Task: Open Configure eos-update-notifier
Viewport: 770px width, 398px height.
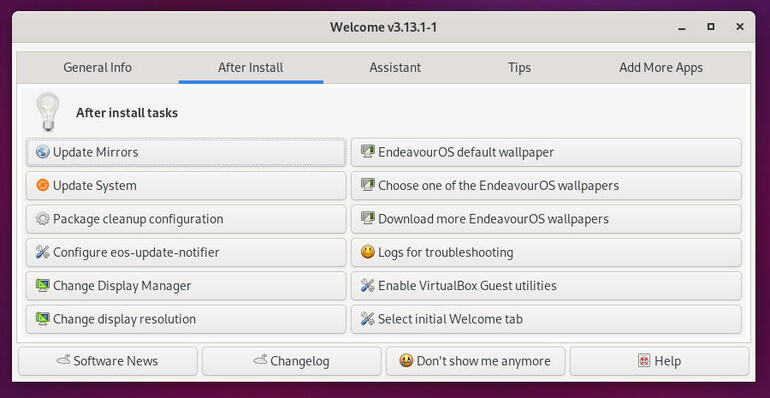Action: [186, 253]
